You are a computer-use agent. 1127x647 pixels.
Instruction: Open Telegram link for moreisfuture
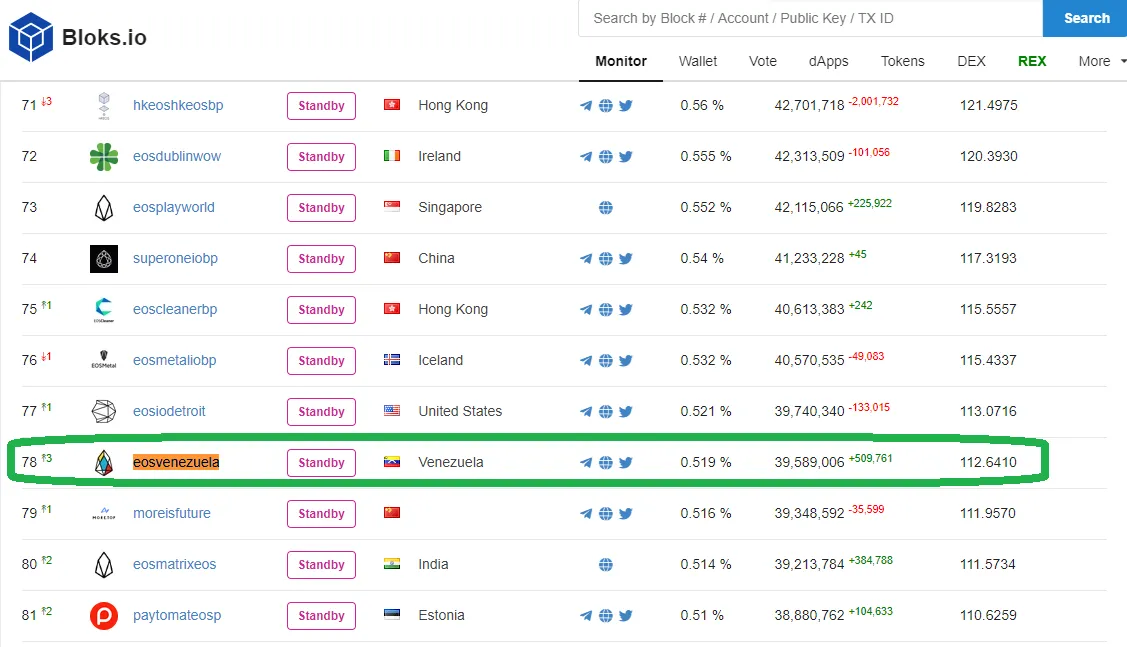click(x=586, y=514)
